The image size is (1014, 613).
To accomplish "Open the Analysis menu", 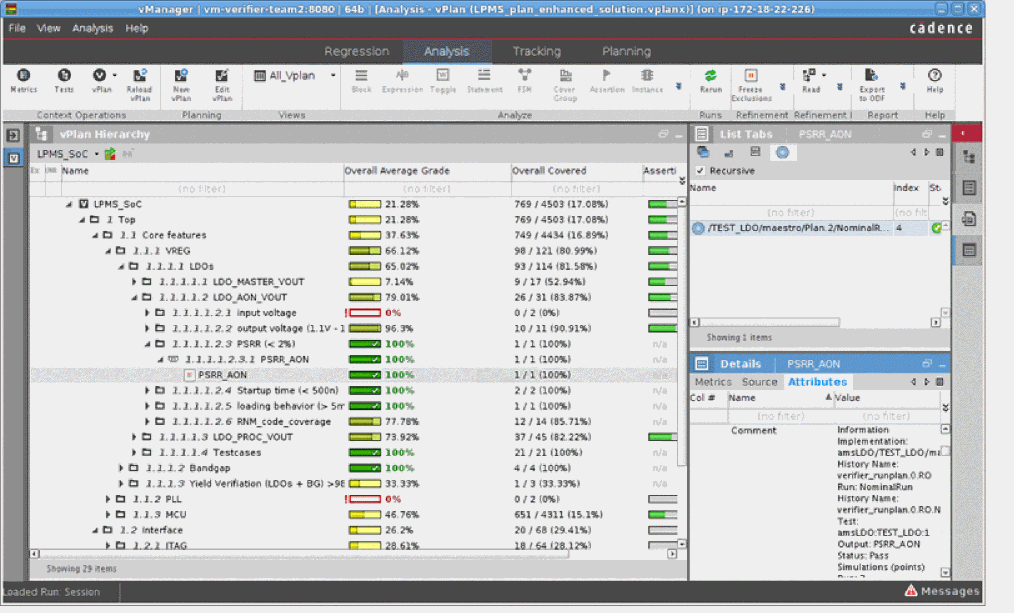I will coord(93,28).
